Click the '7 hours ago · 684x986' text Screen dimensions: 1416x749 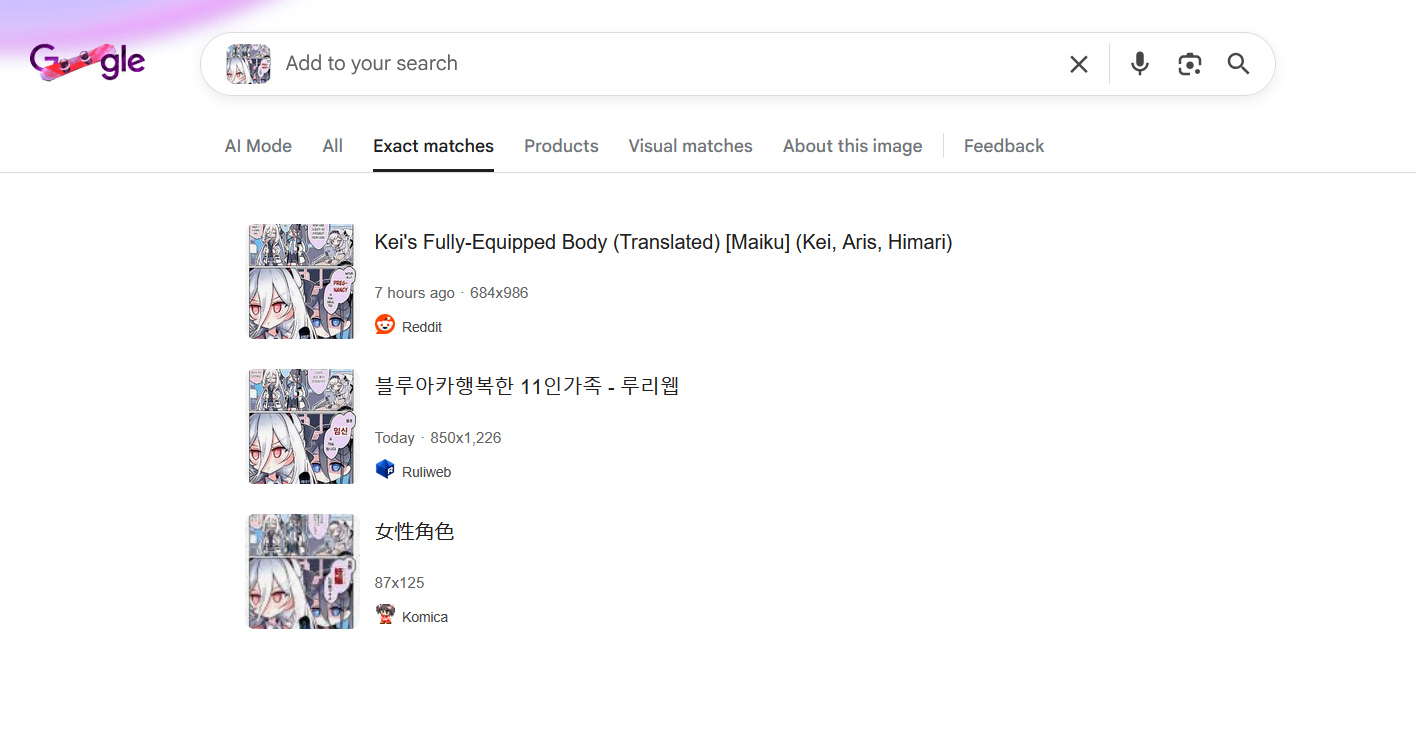[x=451, y=293]
